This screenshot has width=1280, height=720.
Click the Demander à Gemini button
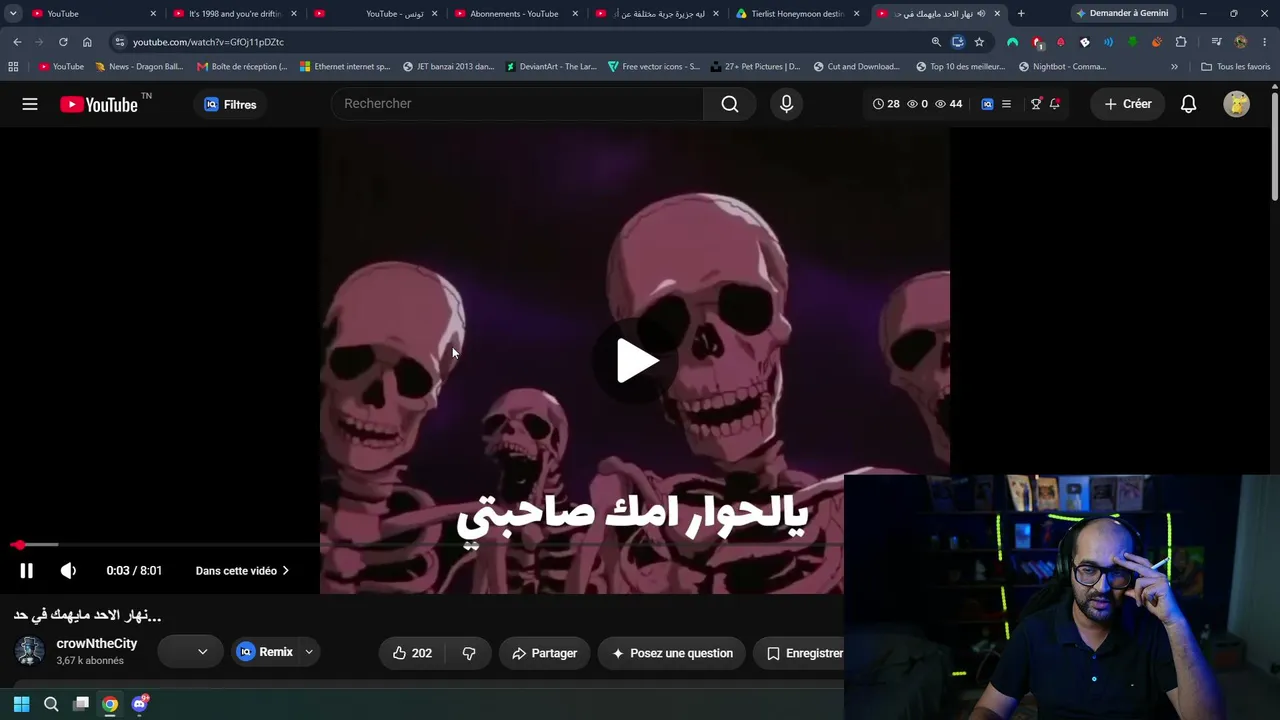pyautogui.click(x=1122, y=14)
